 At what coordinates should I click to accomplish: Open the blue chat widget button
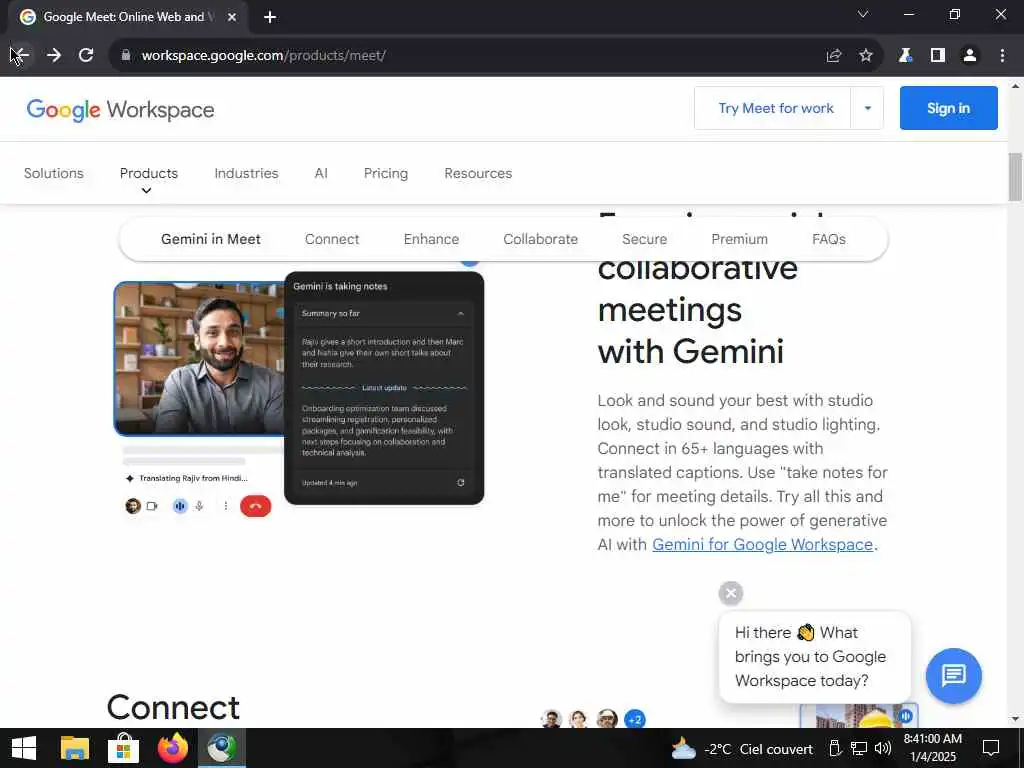tap(953, 675)
